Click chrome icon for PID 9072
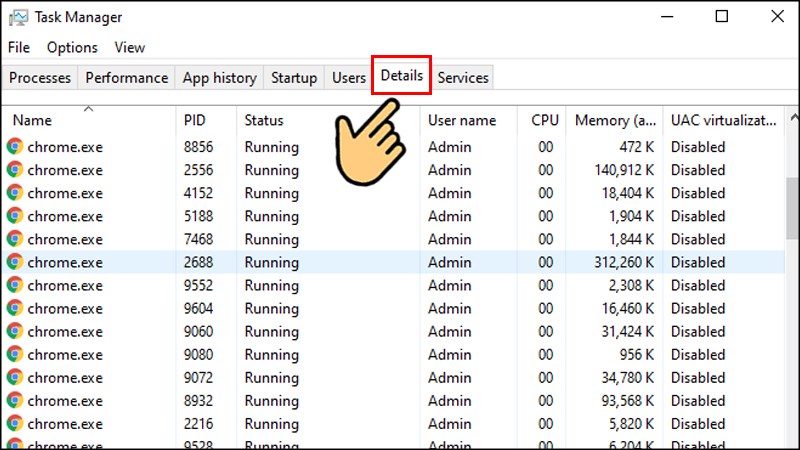 tap(15, 377)
